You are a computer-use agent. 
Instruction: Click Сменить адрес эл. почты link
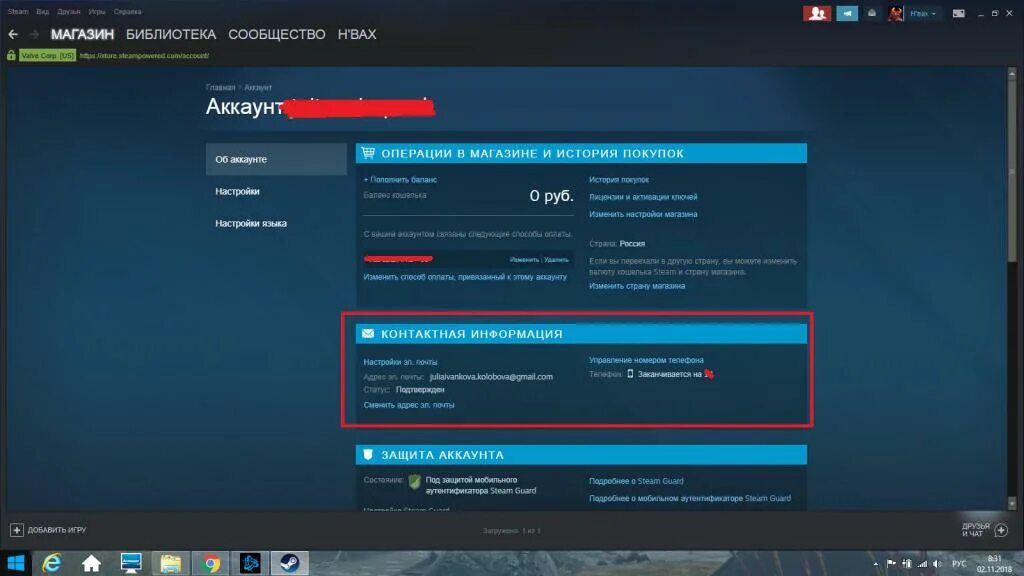409,405
